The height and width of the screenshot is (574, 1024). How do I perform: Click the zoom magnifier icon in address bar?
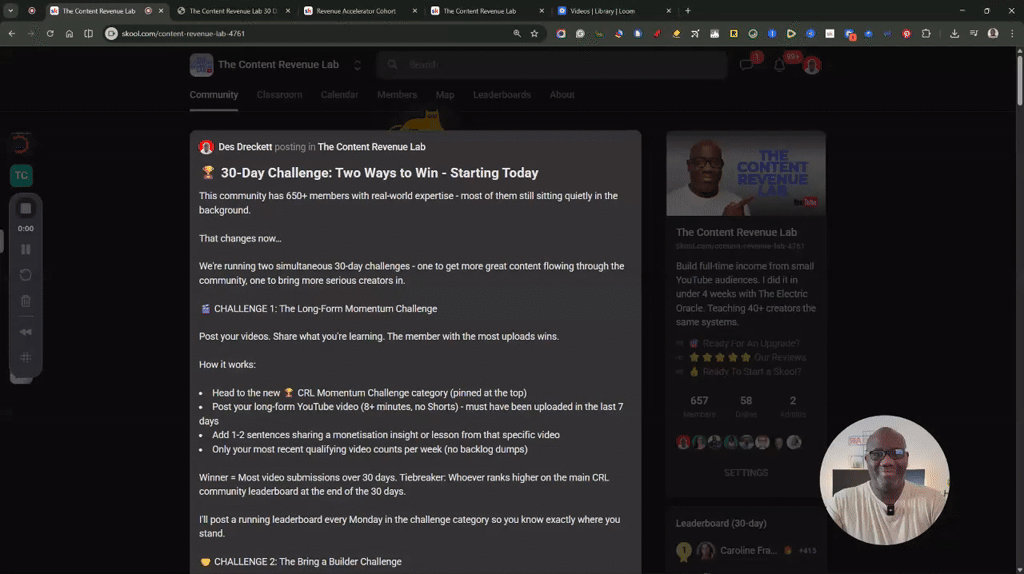tap(517, 33)
